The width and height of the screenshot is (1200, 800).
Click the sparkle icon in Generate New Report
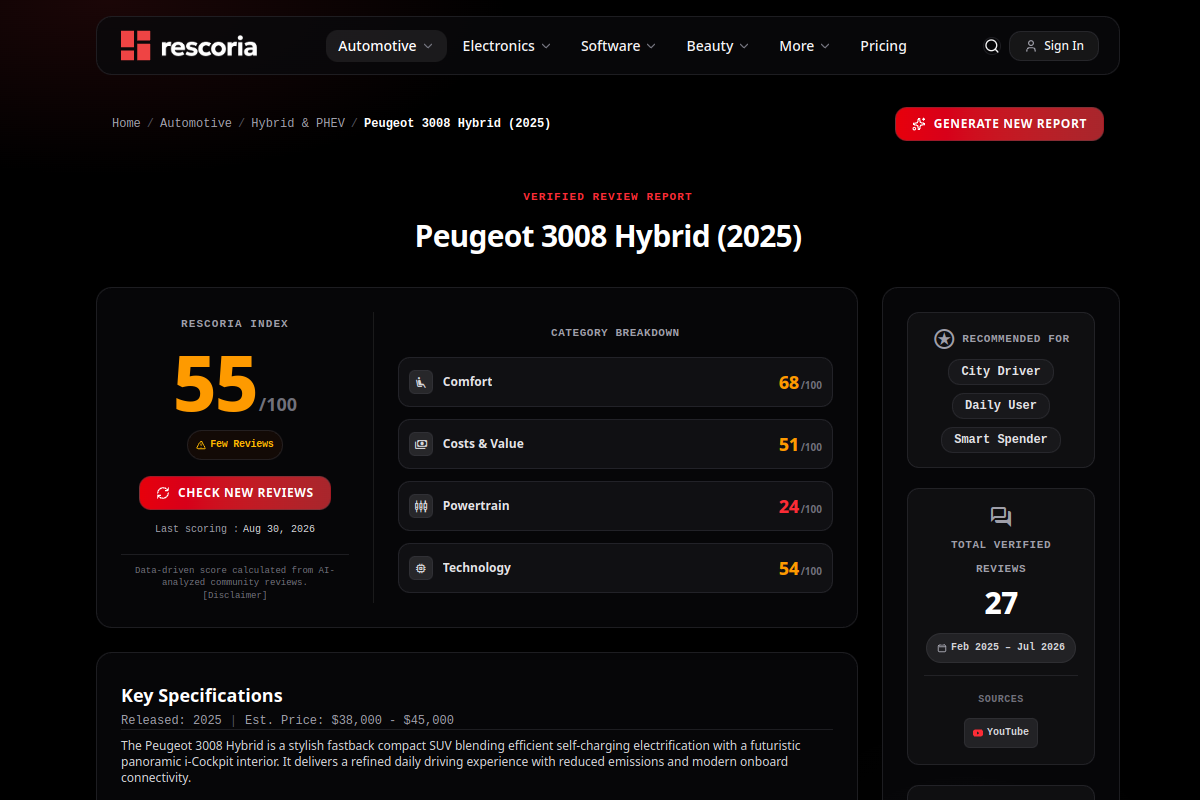[919, 124]
